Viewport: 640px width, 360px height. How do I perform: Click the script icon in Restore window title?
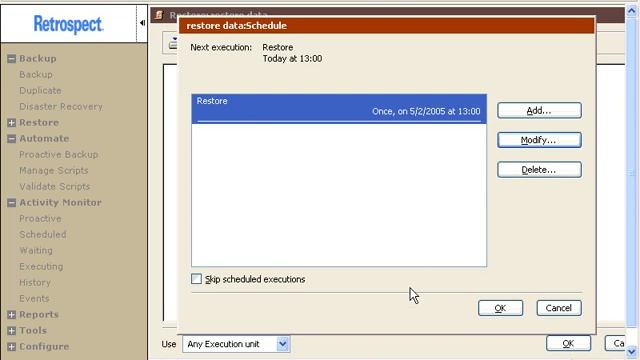159,15
